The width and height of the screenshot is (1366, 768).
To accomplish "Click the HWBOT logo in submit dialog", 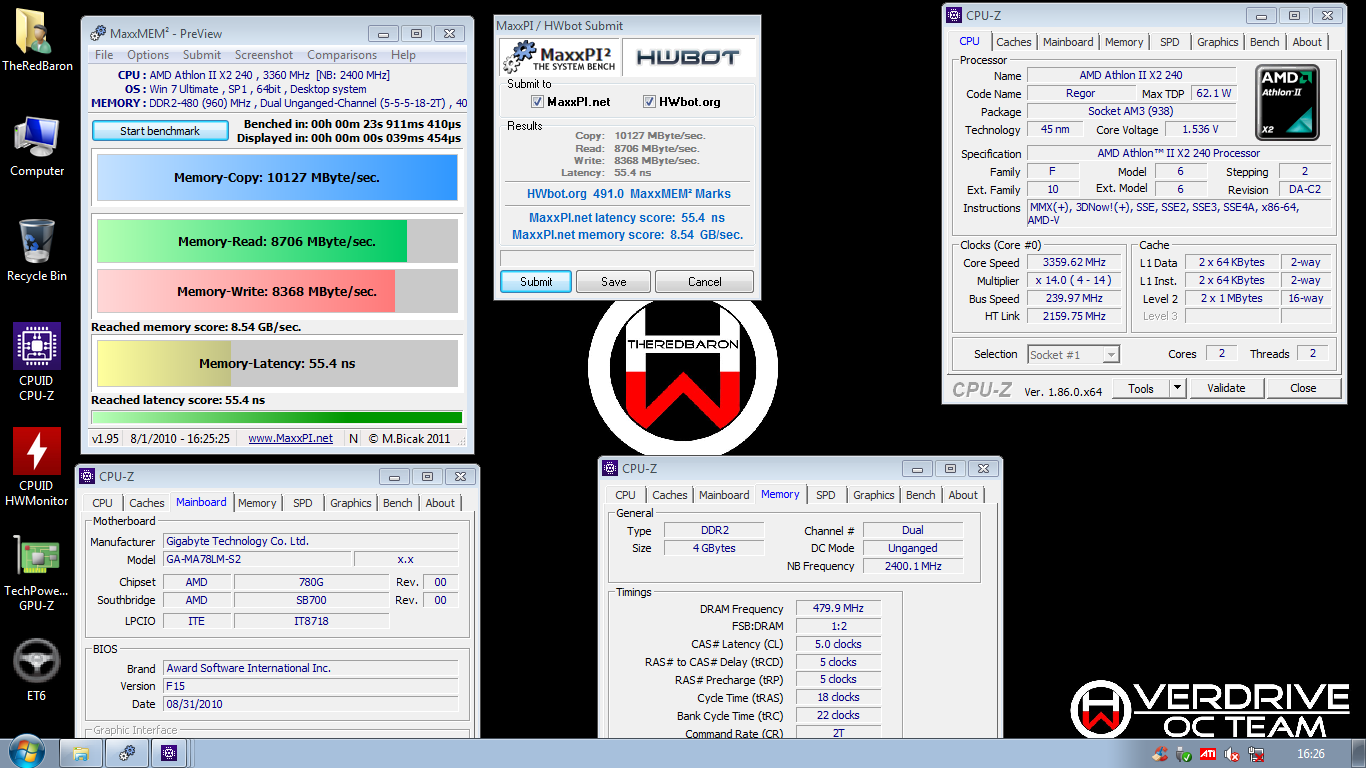I will point(688,57).
